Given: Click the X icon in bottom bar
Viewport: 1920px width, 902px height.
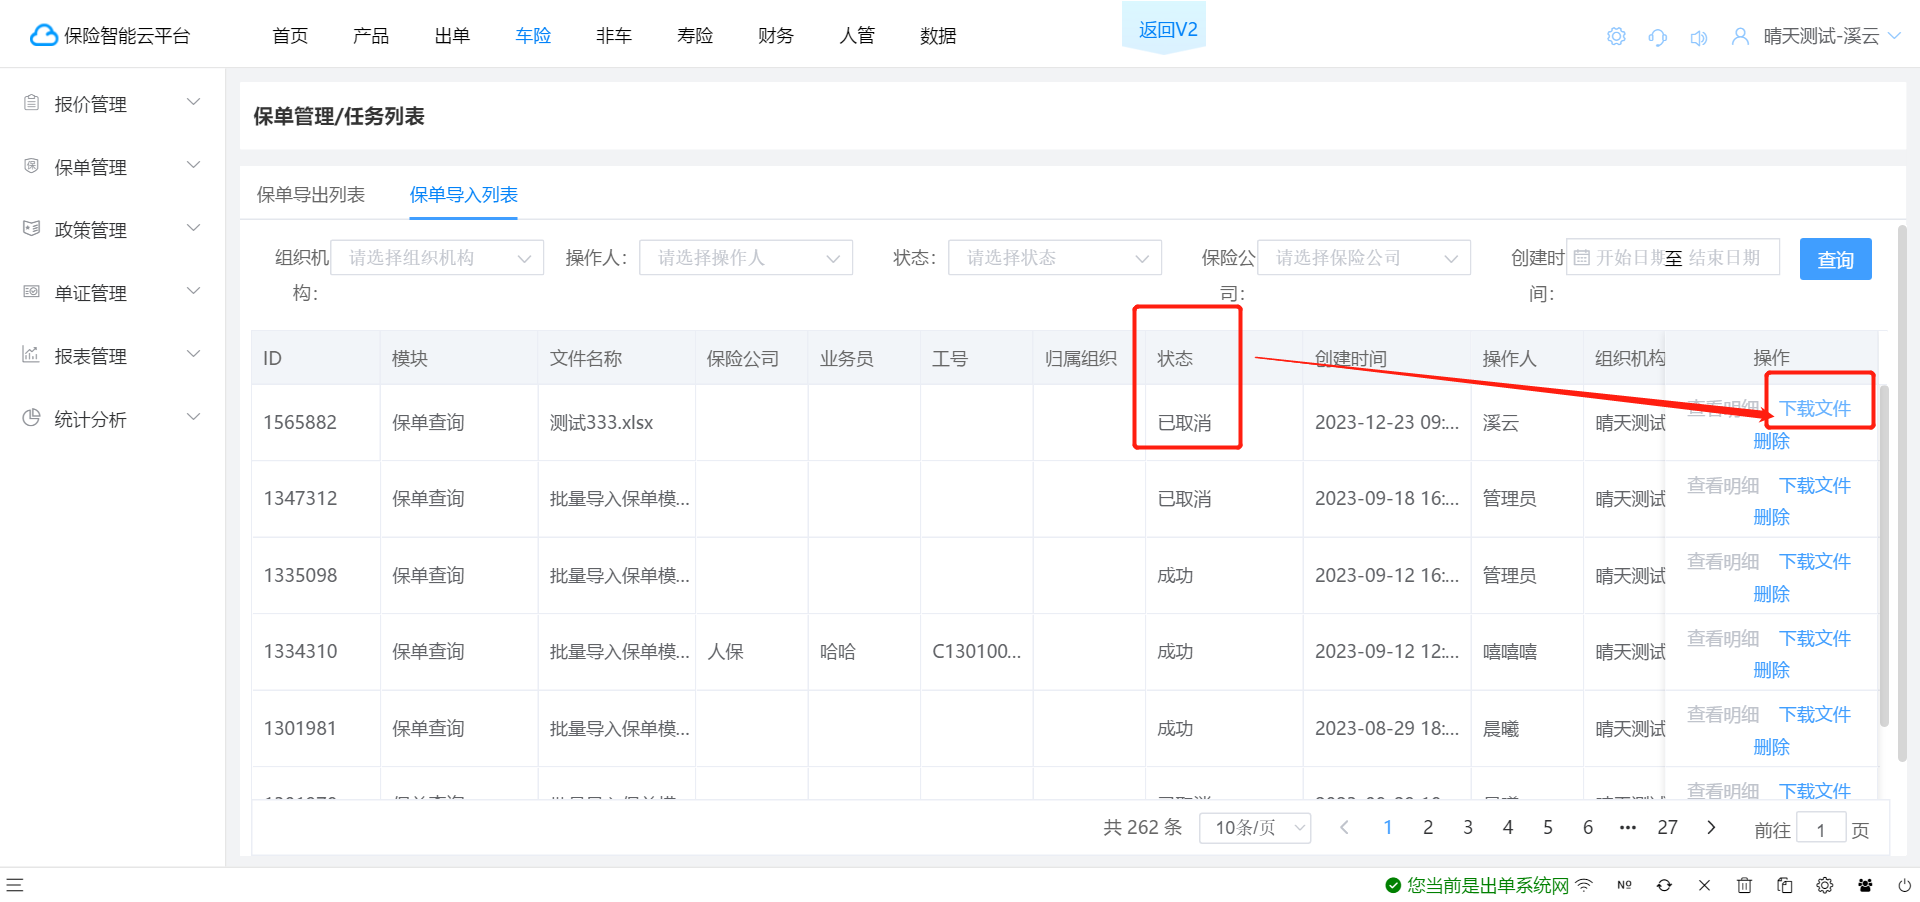Looking at the screenshot, I should pyautogui.click(x=1704, y=885).
